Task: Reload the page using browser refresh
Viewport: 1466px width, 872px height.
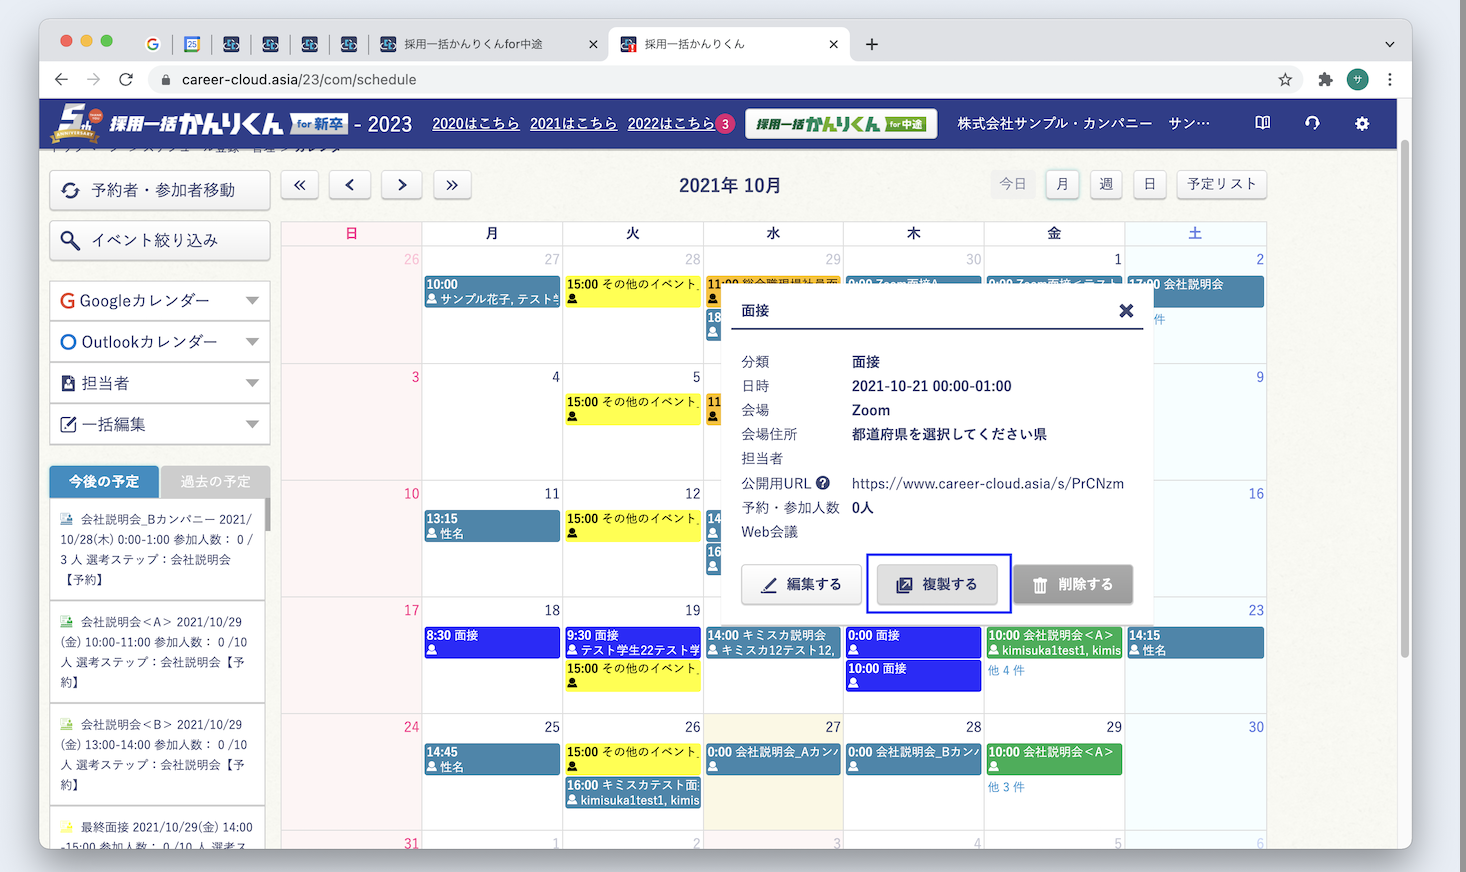Action: point(126,80)
